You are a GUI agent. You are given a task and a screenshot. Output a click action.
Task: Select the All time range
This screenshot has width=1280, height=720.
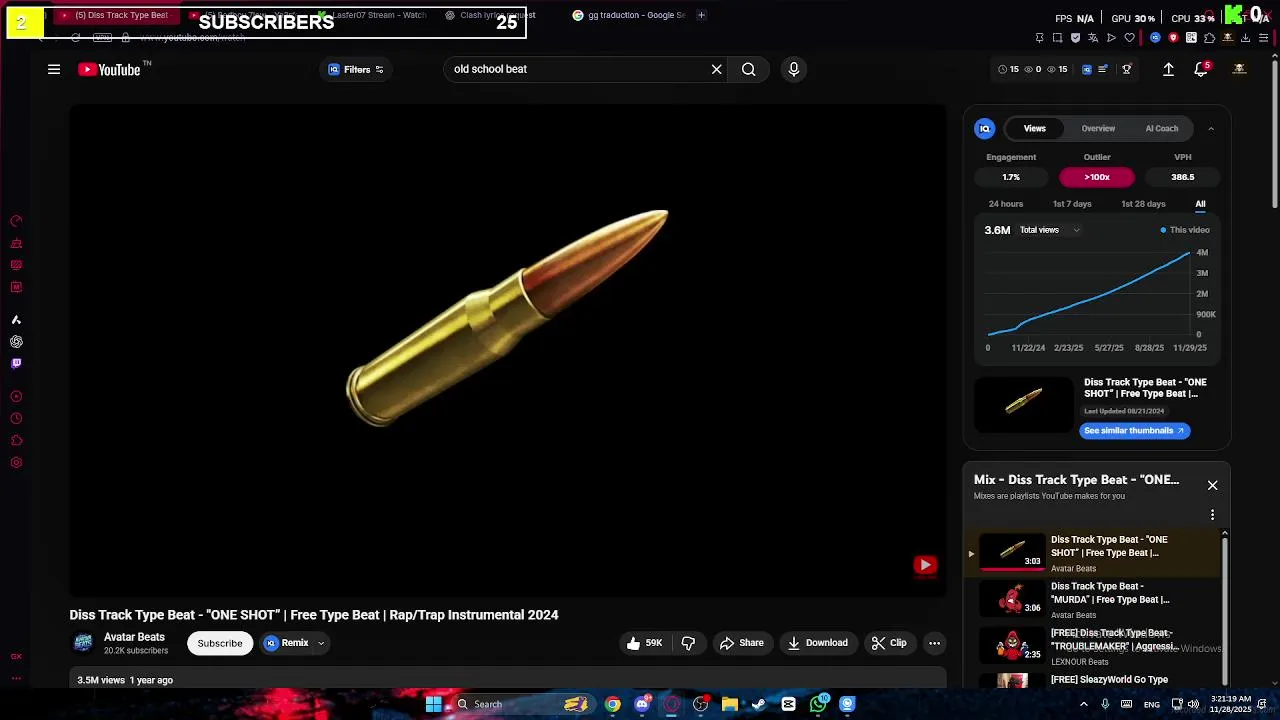click(1200, 204)
